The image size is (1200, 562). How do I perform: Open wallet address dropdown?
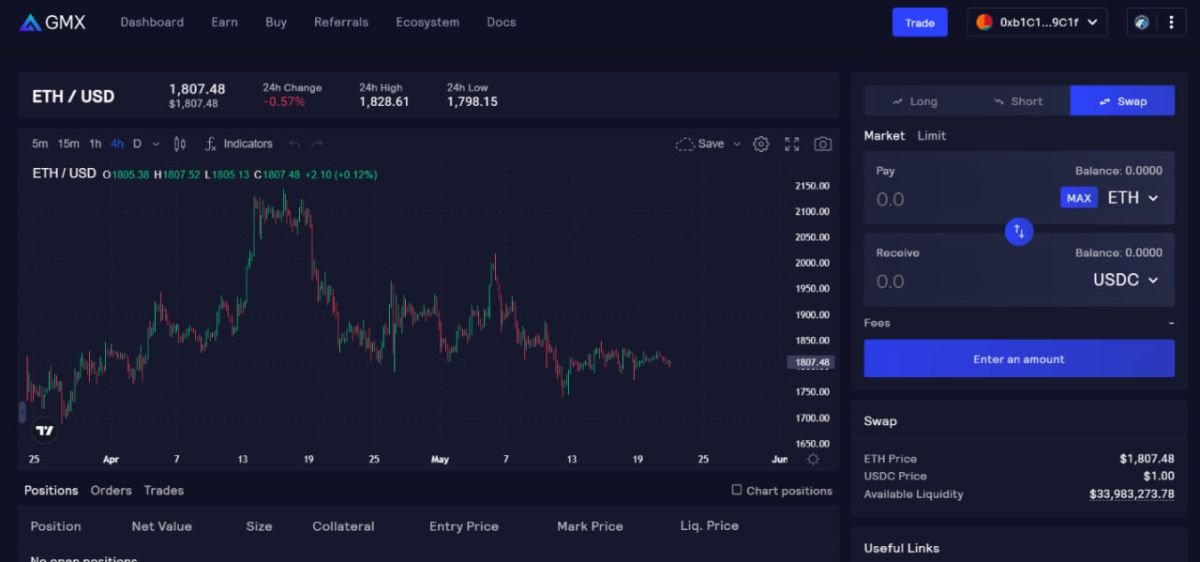point(1037,22)
